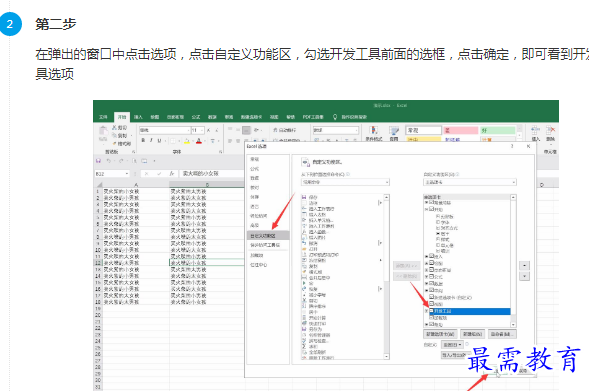Click the Cut scissors icon
The width and height of the screenshot is (589, 391).
tap(115, 128)
